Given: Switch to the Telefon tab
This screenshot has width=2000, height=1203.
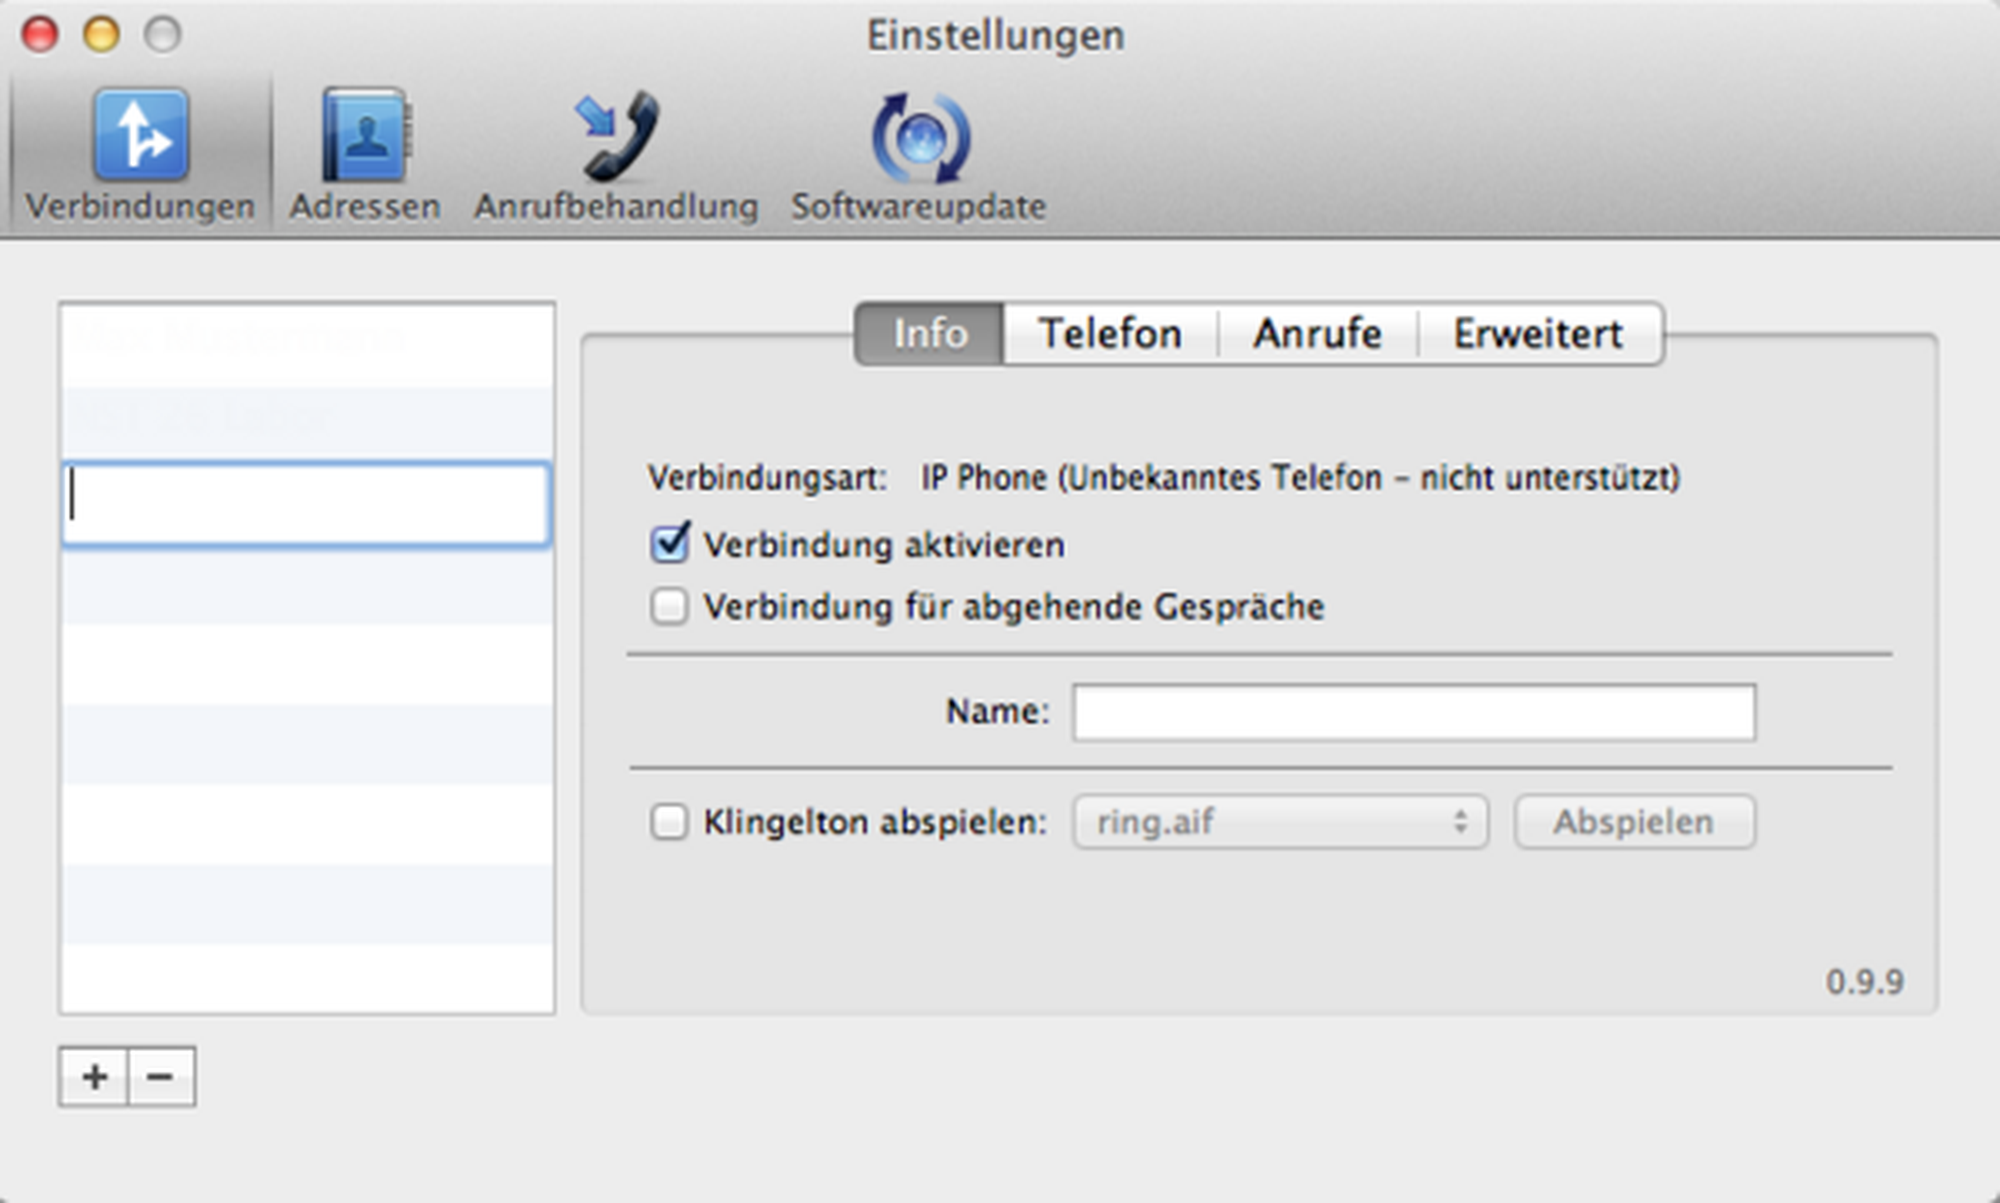Looking at the screenshot, I should tap(1110, 334).
